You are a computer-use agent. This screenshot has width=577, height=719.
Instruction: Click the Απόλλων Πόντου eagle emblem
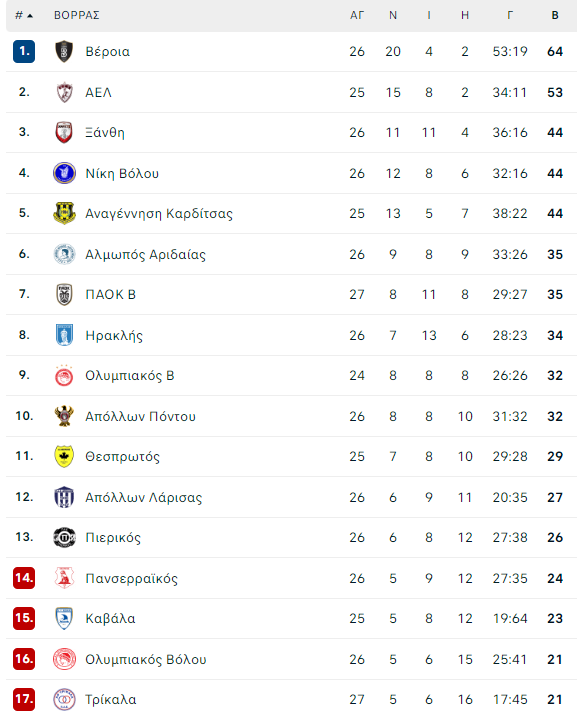click(x=64, y=416)
